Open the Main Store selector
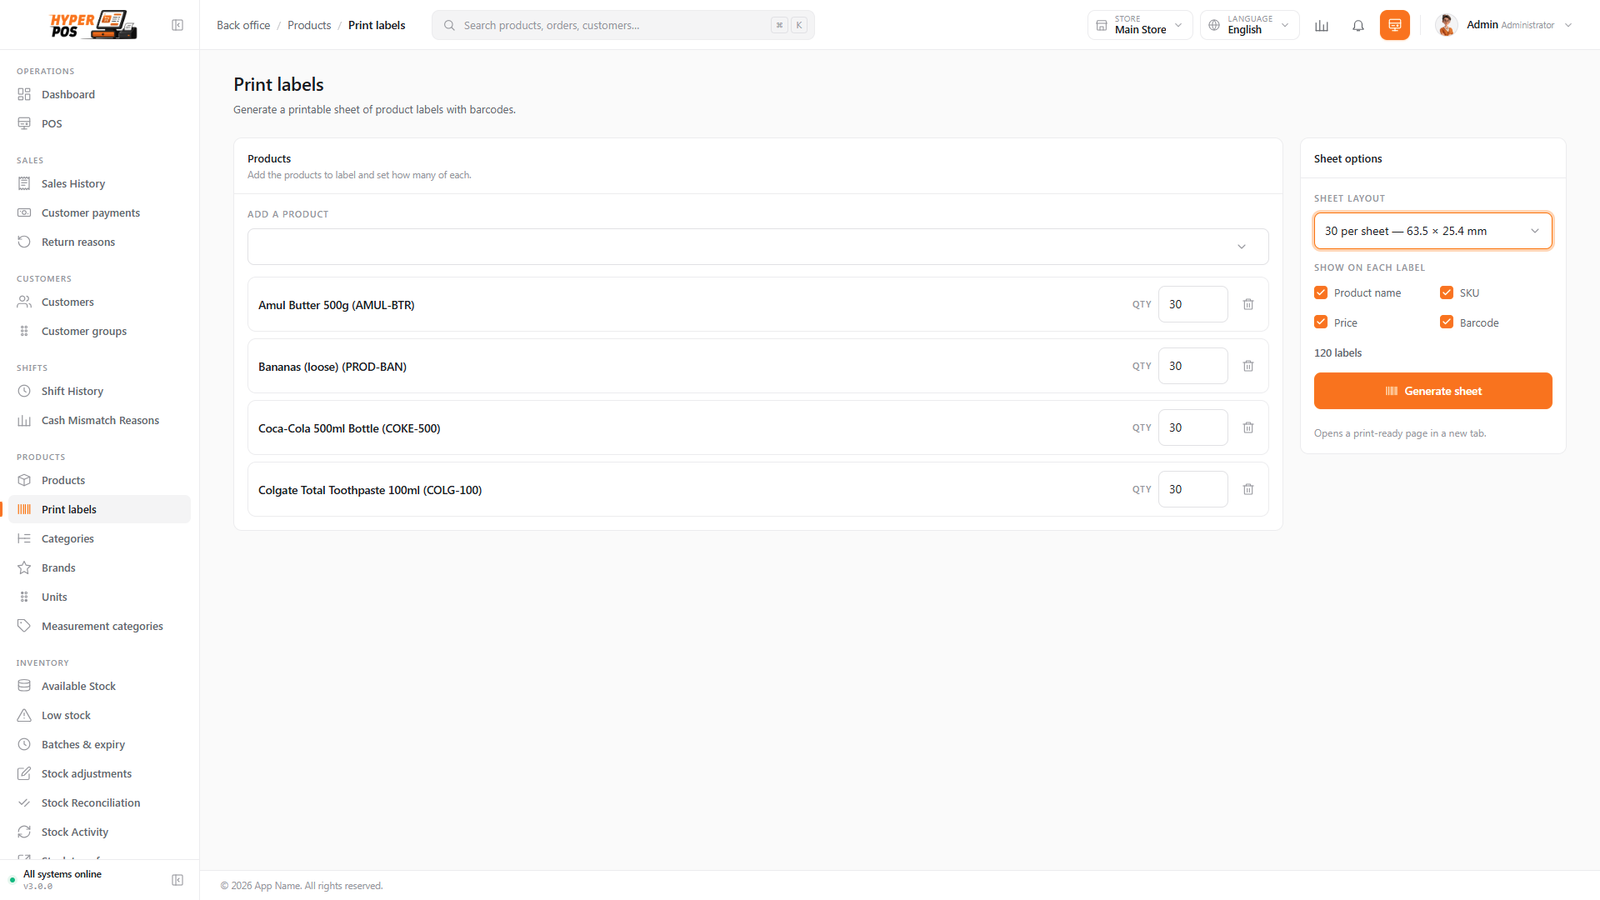 point(1140,25)
